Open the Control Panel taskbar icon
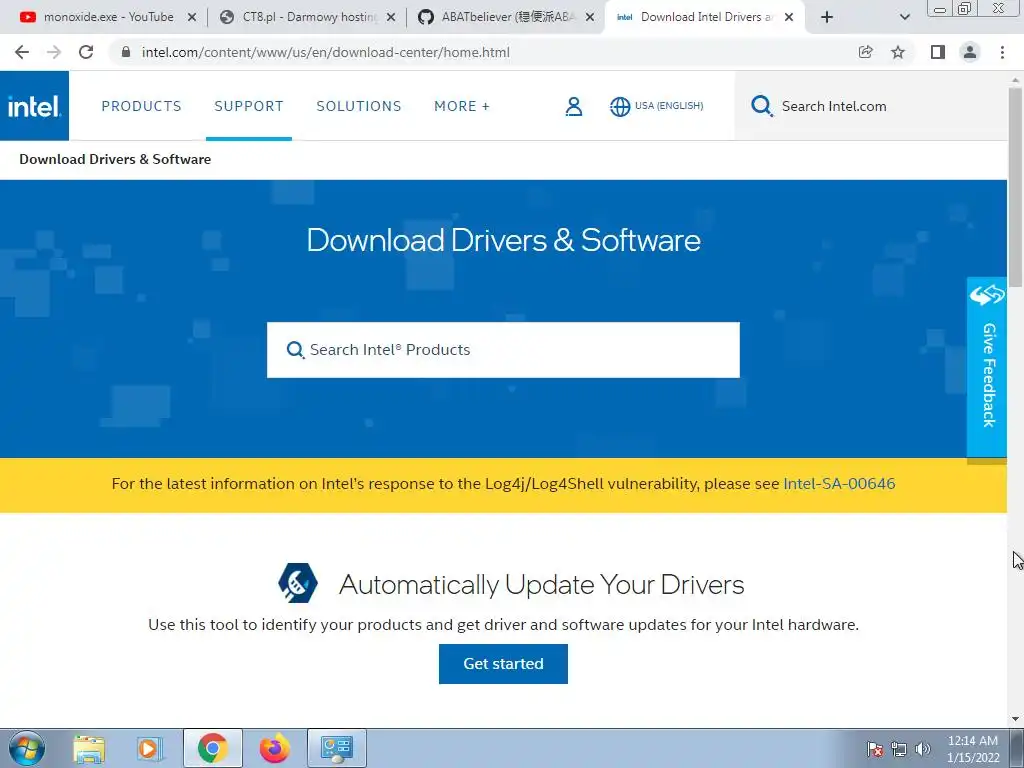The width and height of the screenshot is (1024, 768). click(336, 748)
